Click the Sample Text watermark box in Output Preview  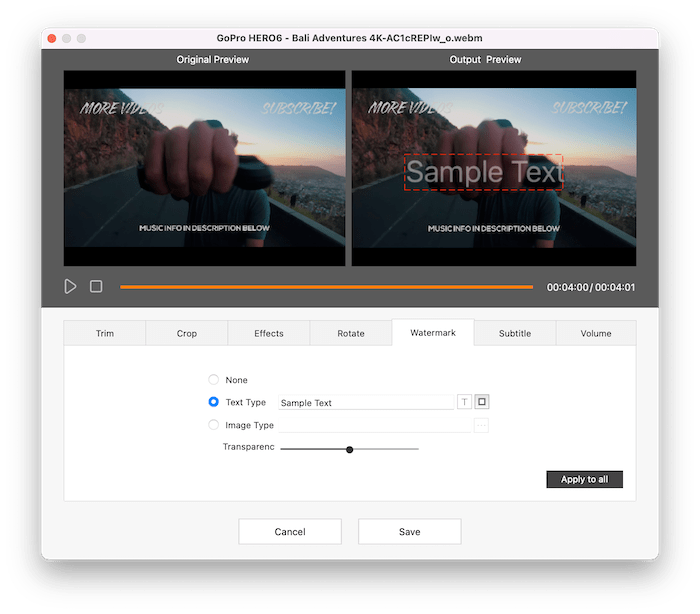(x=483, y=173)
